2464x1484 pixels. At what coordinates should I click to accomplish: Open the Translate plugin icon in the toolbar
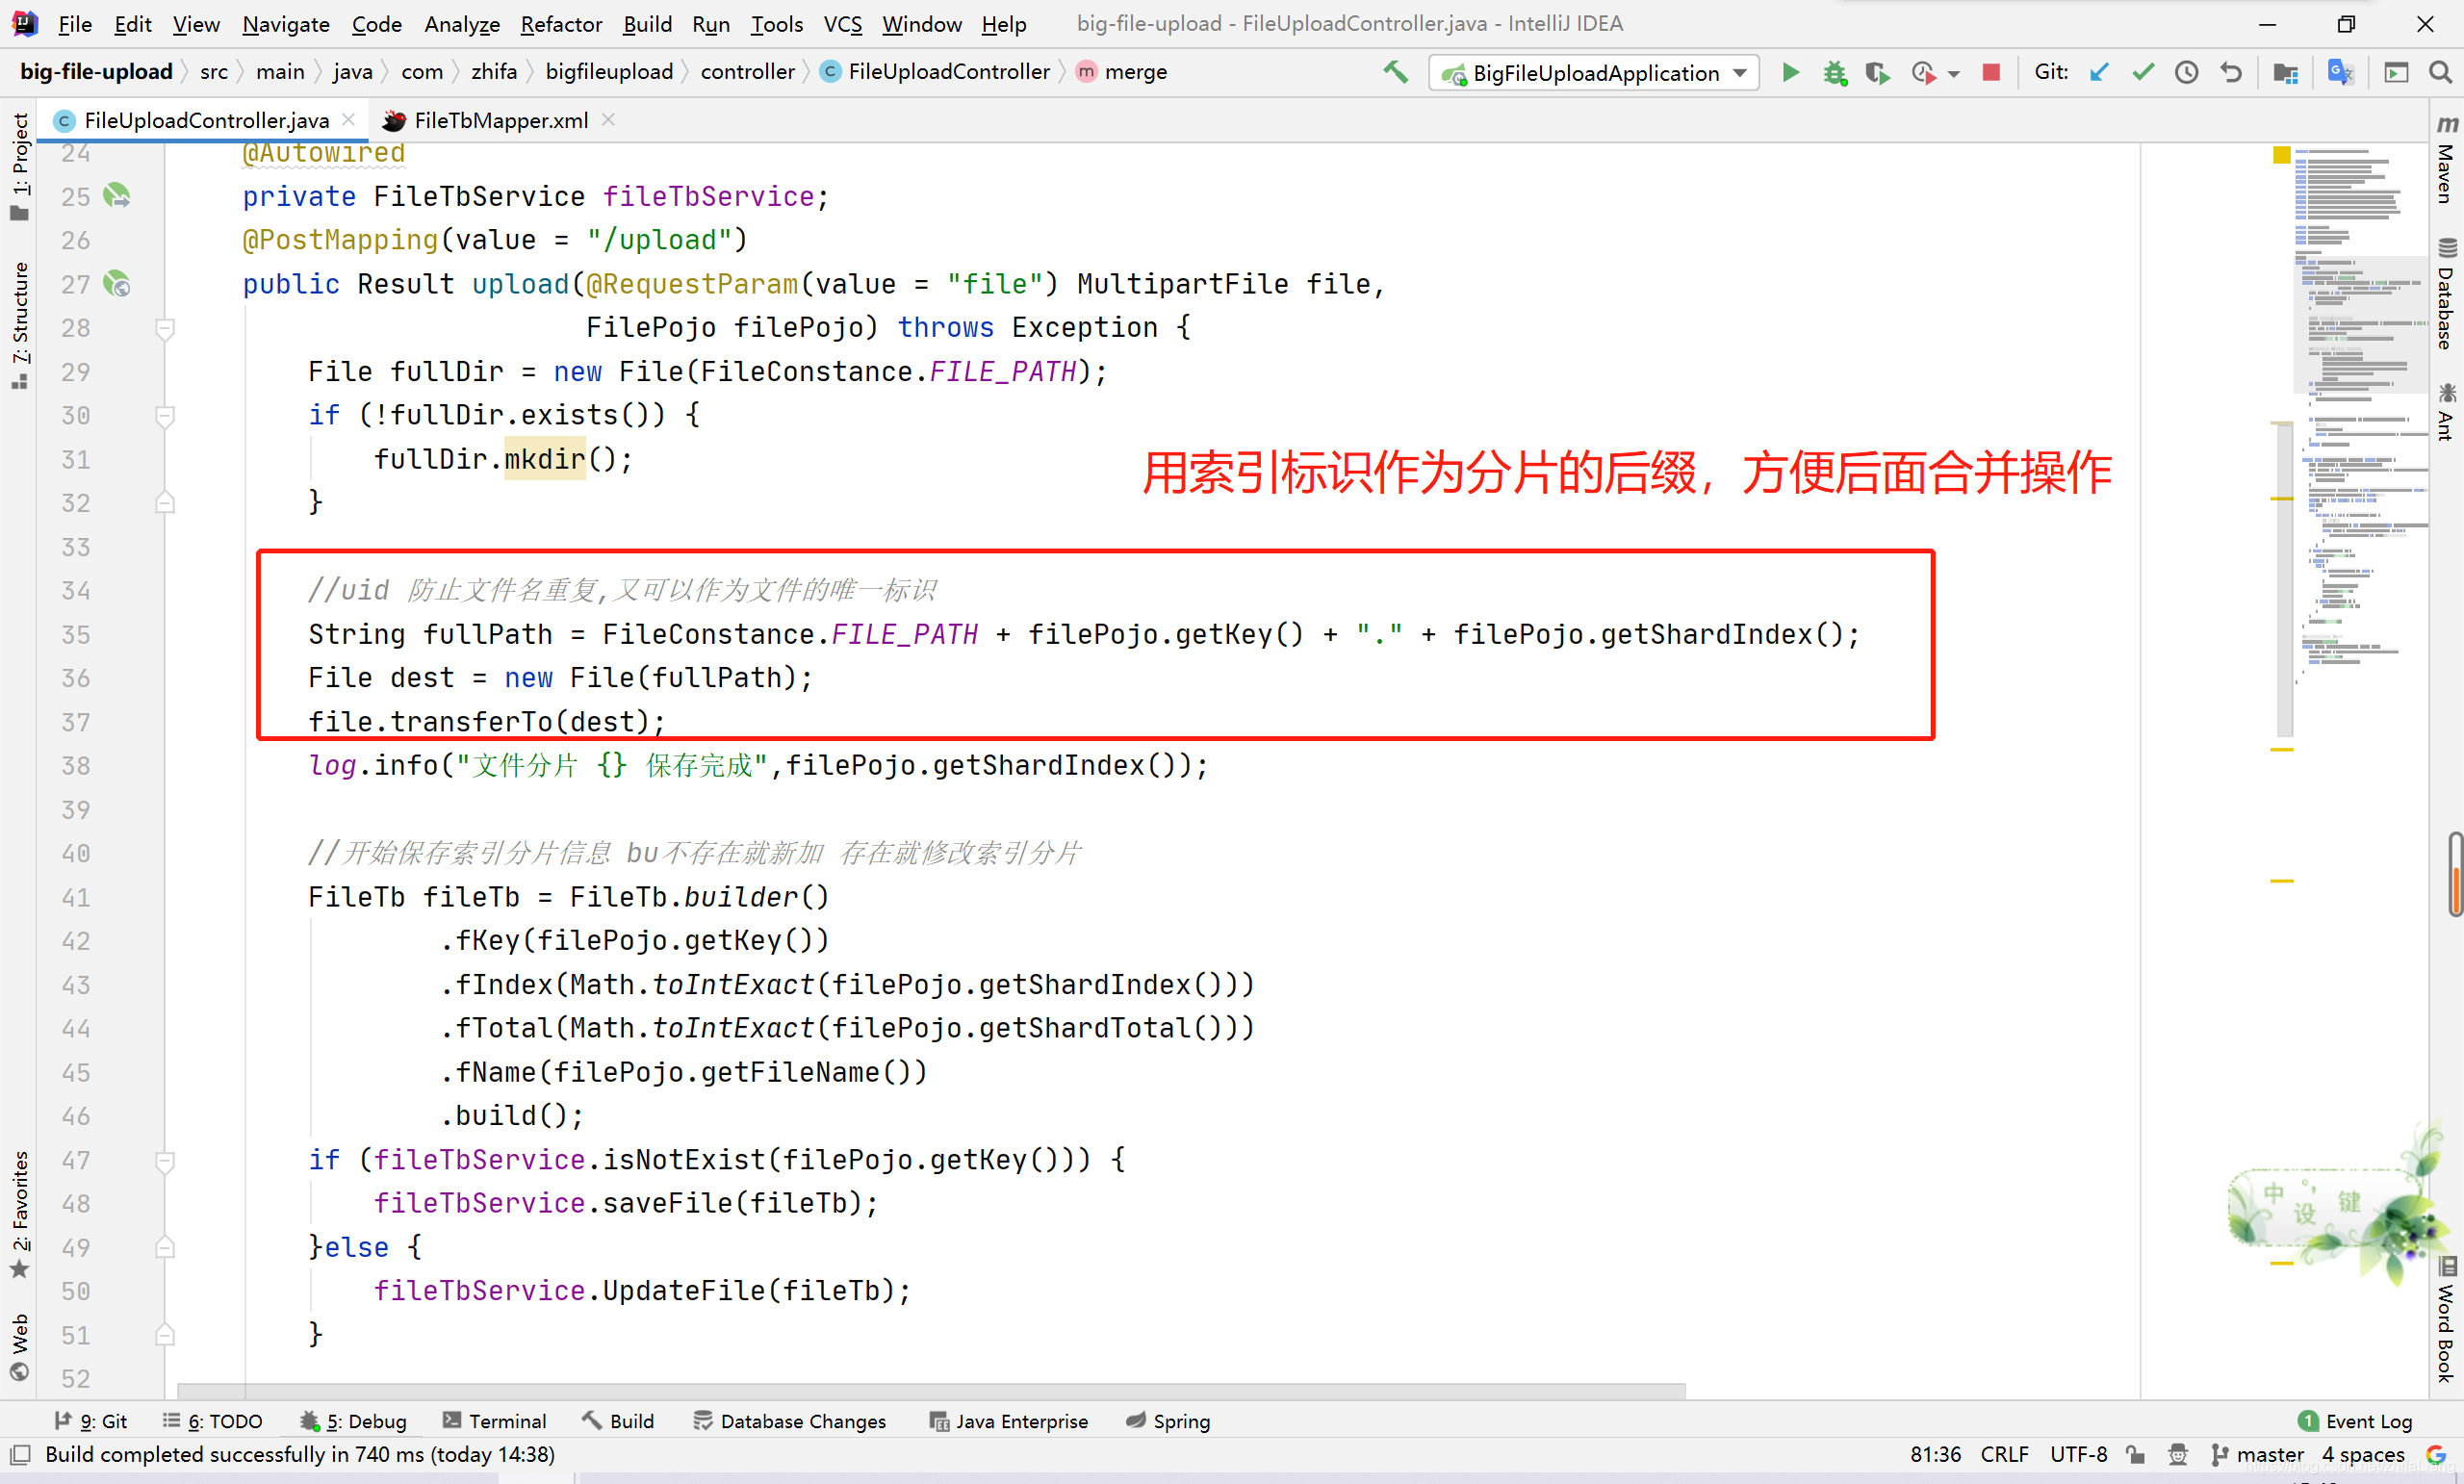pyautogui.click(x=2340, y=72)
